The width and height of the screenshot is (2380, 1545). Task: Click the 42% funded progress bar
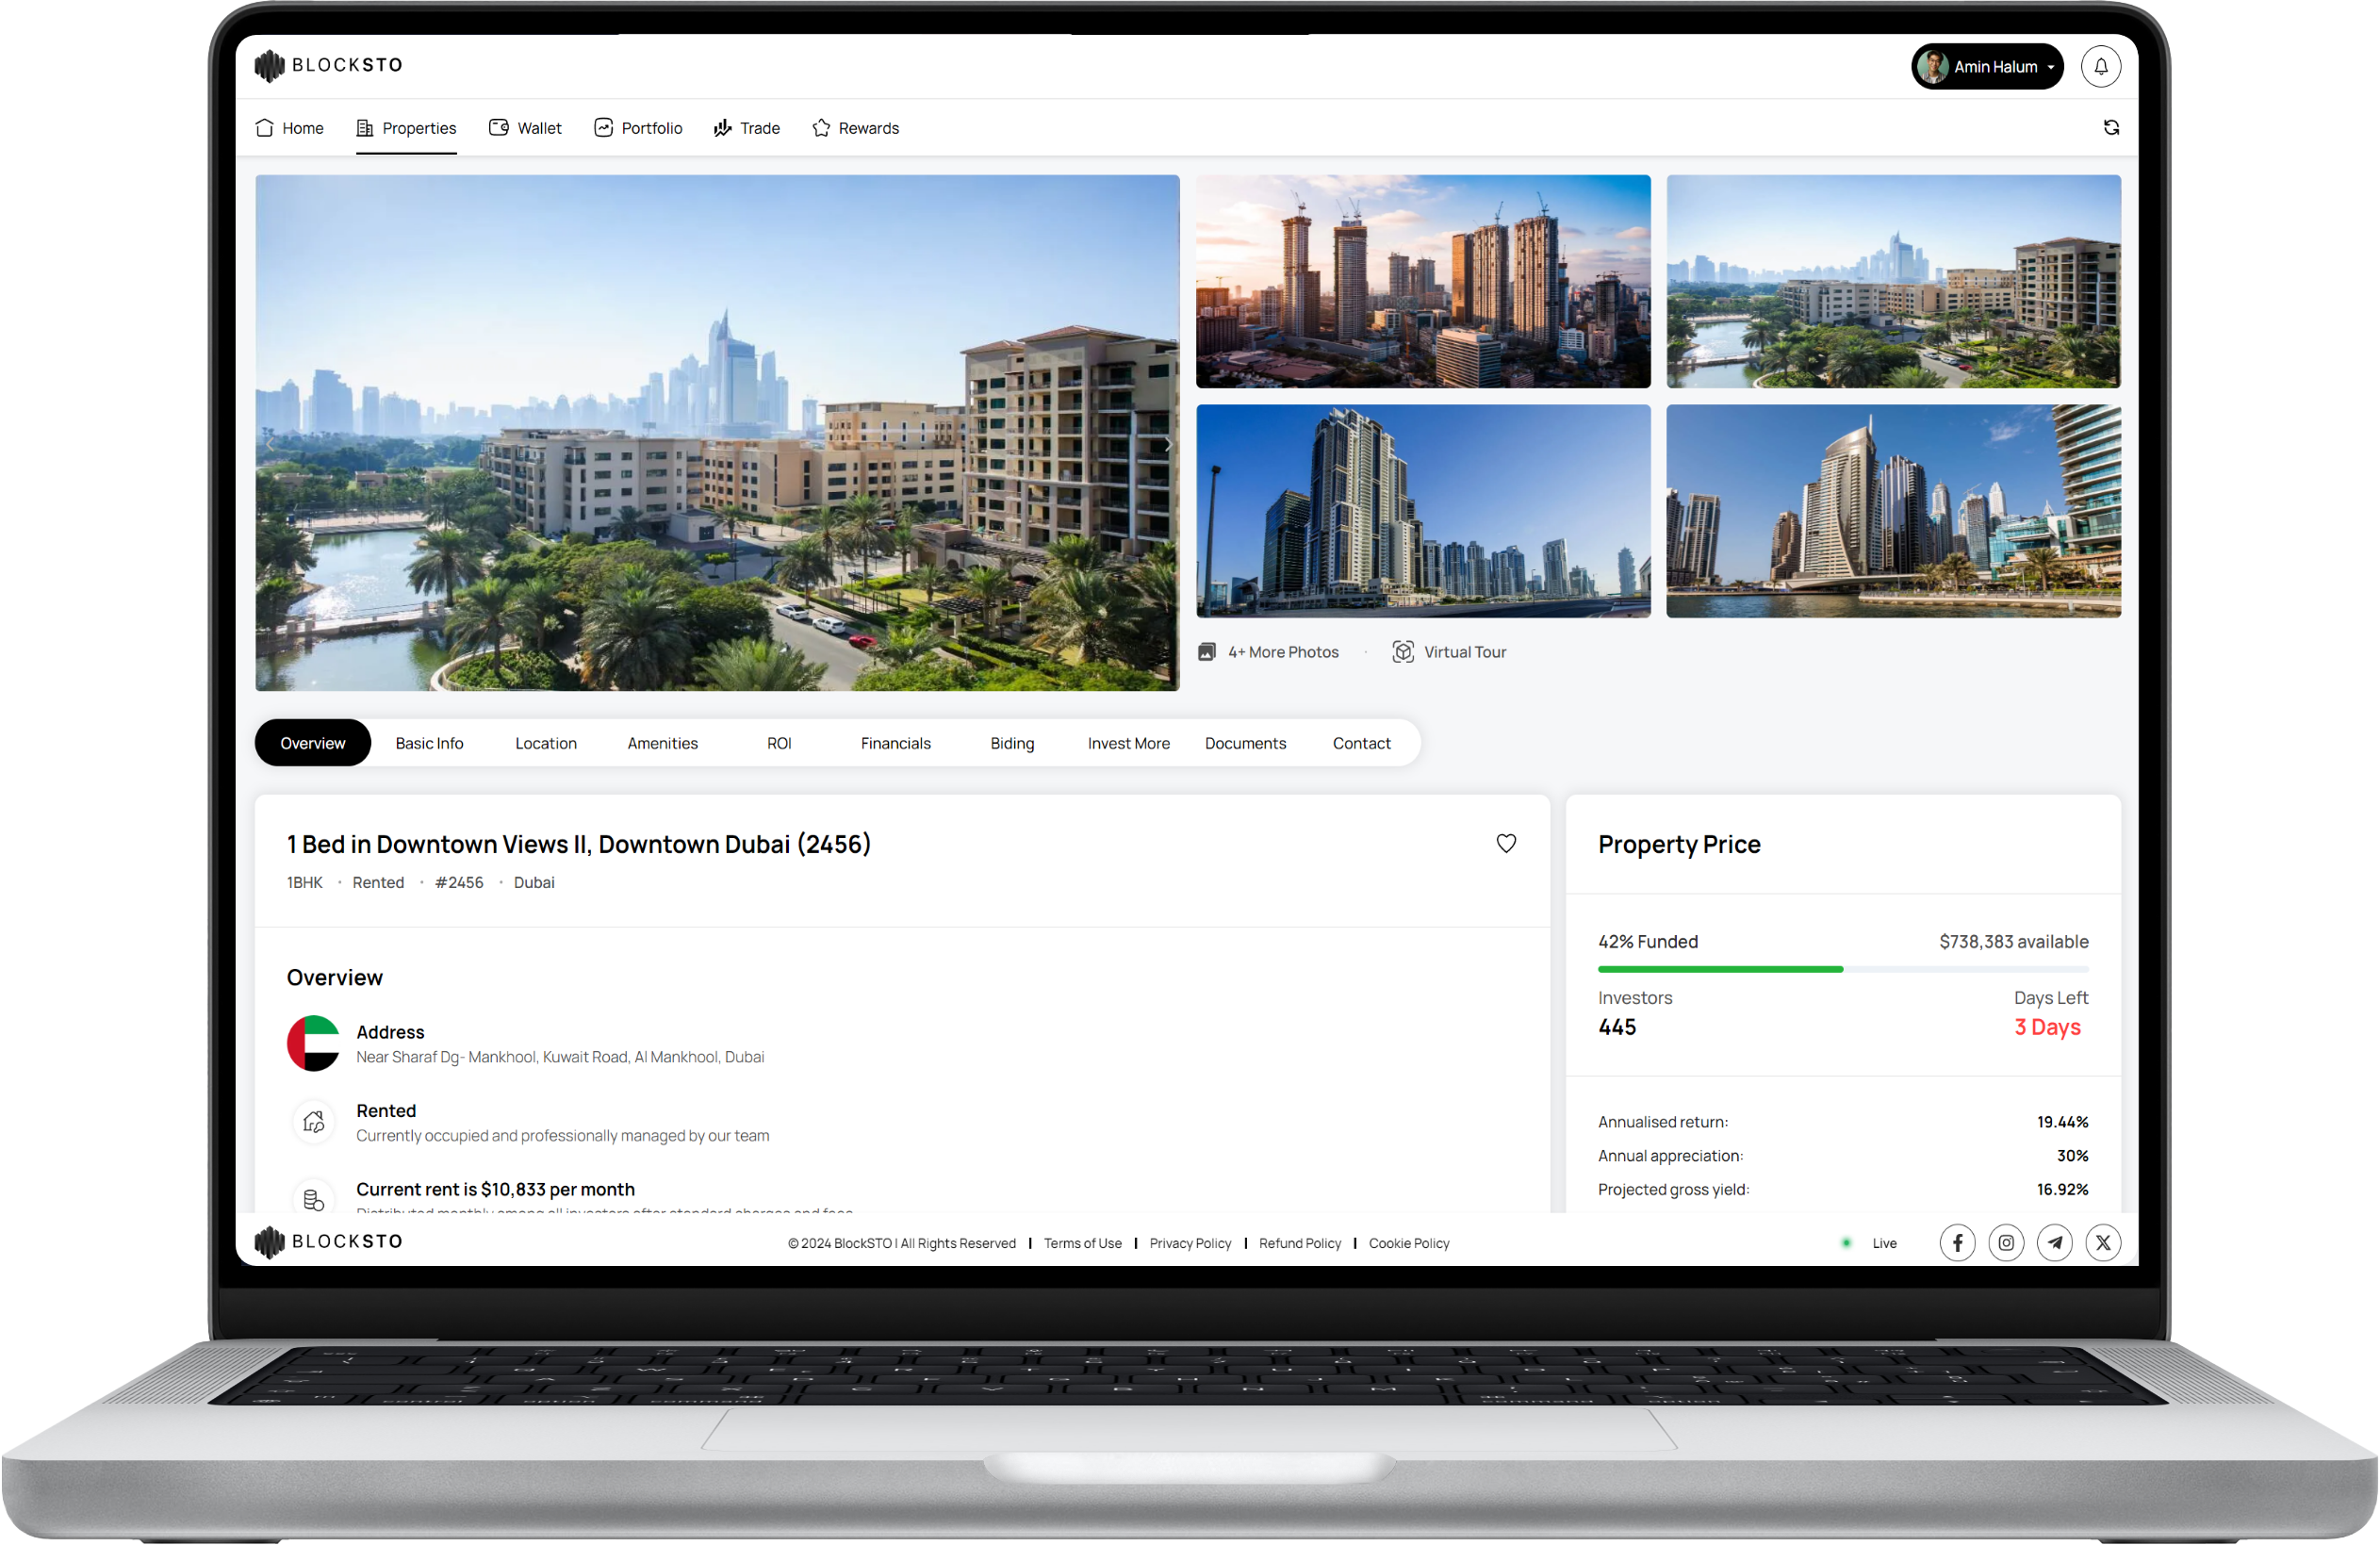[1842, 969]
